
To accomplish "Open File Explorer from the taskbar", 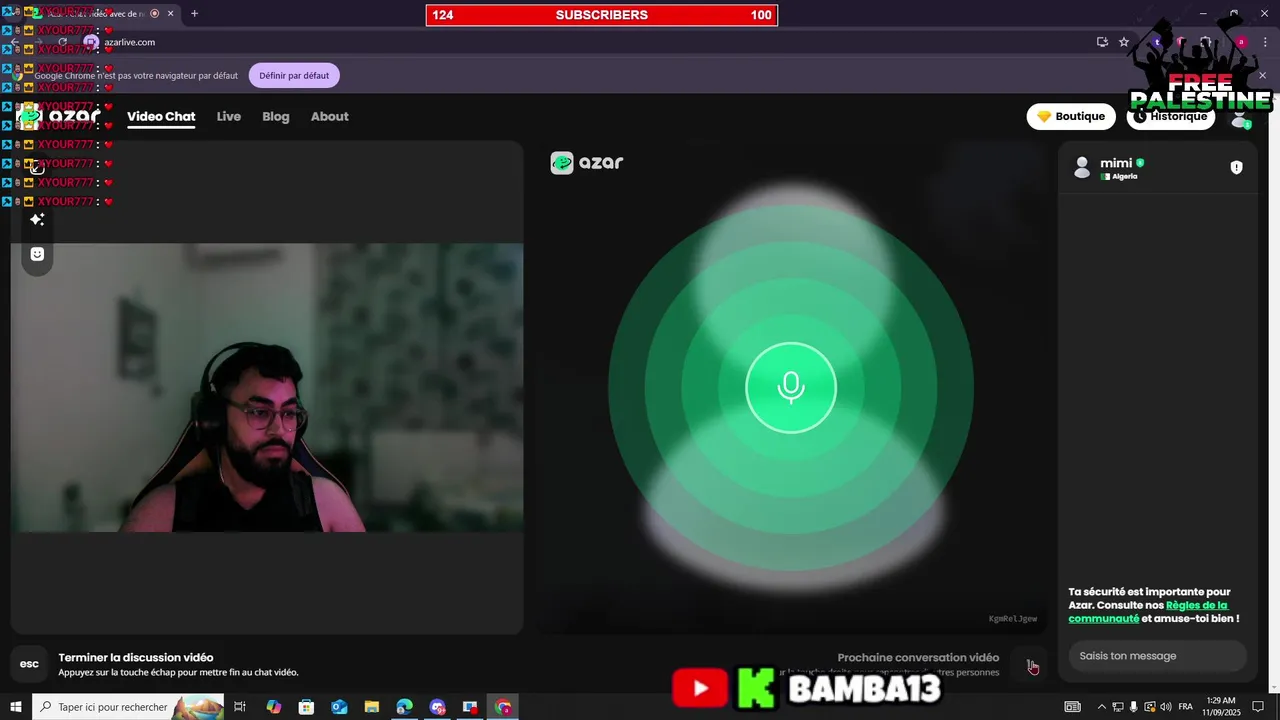I will coord(372,707).
